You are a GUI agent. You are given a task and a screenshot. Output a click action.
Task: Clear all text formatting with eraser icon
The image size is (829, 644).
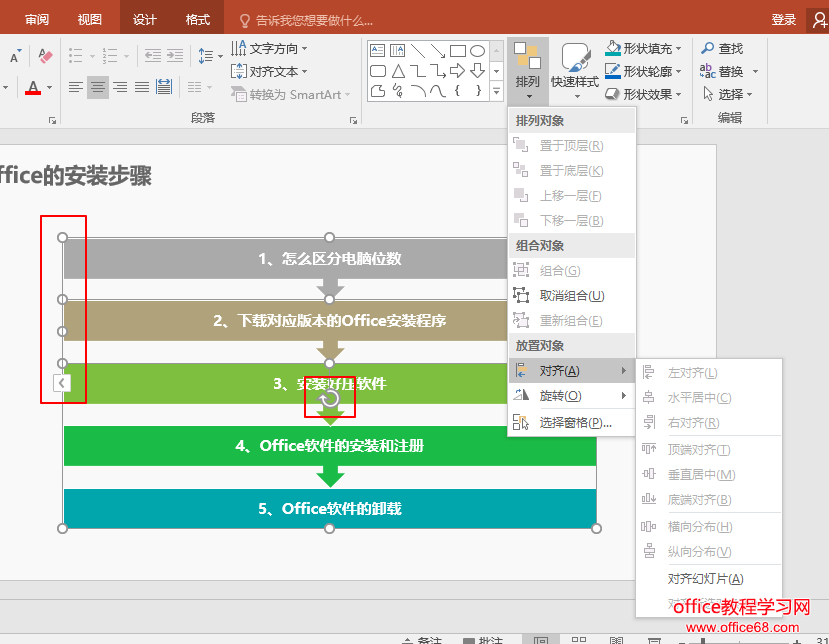[x=45, y=56]
